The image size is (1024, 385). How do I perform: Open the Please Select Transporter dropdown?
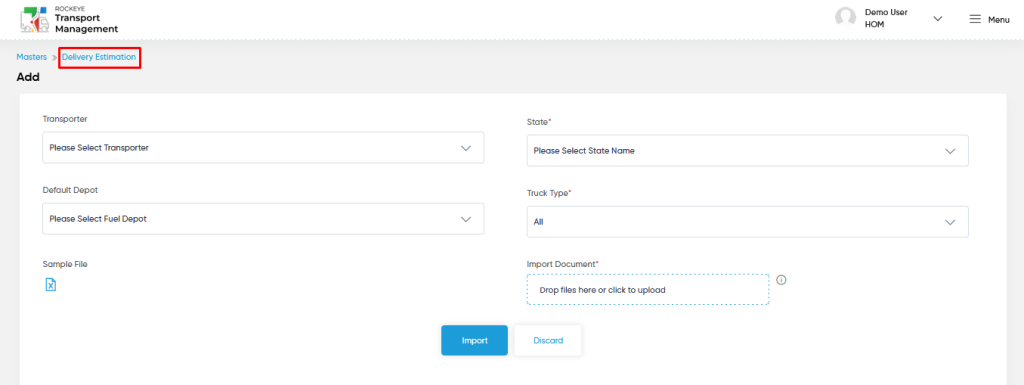point(263,147)
